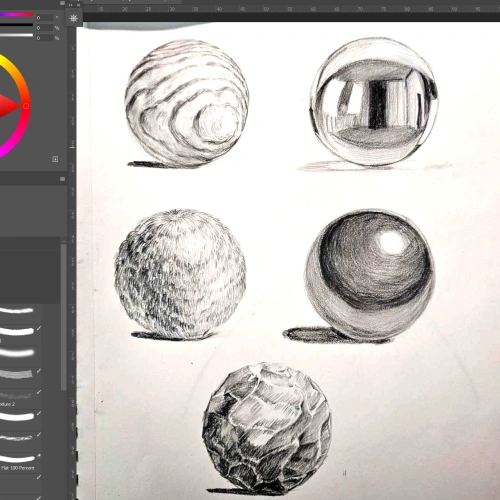Click the sun-shaped icon at canvas corner
The image size is (500, 500).
click(x=73, y=18)
